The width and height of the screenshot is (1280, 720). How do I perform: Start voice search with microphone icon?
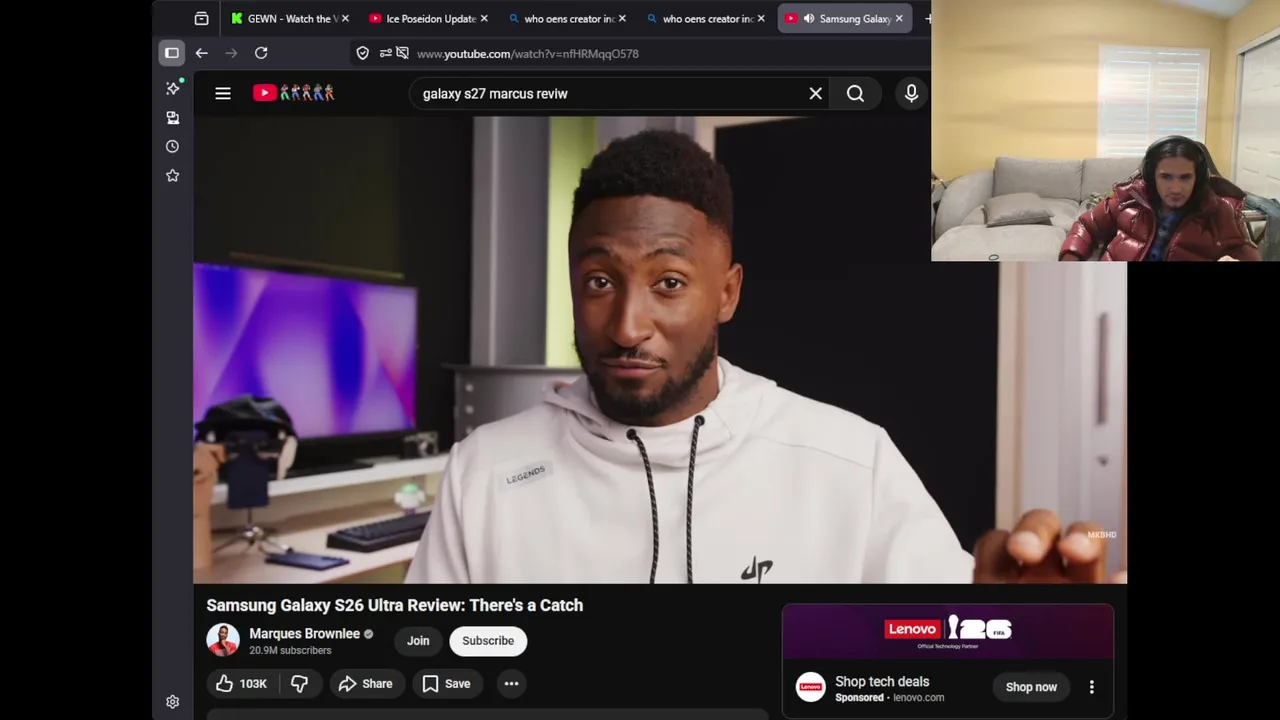point(911,93)
